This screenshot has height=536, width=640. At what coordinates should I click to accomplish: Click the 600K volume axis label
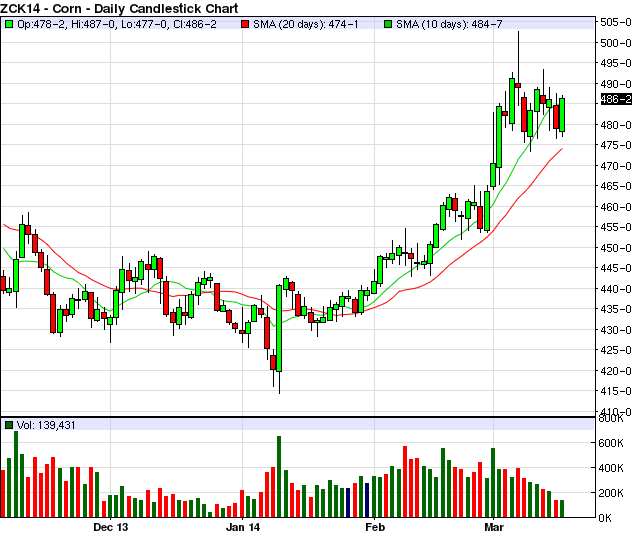tap(611, 443)
